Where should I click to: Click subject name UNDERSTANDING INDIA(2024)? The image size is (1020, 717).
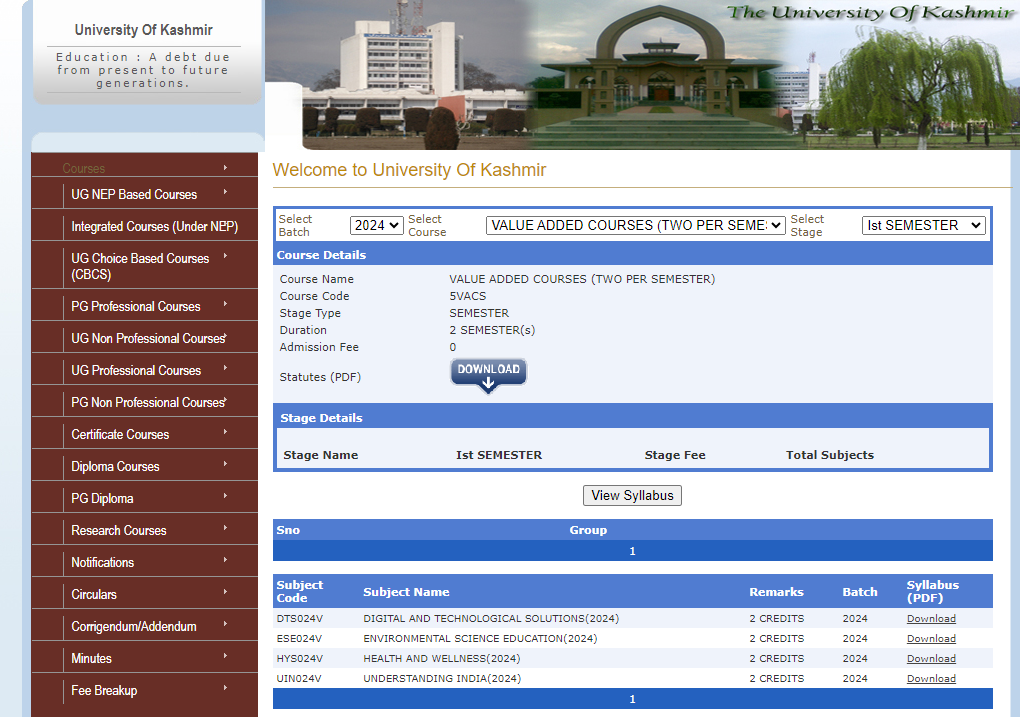point(442,679)
